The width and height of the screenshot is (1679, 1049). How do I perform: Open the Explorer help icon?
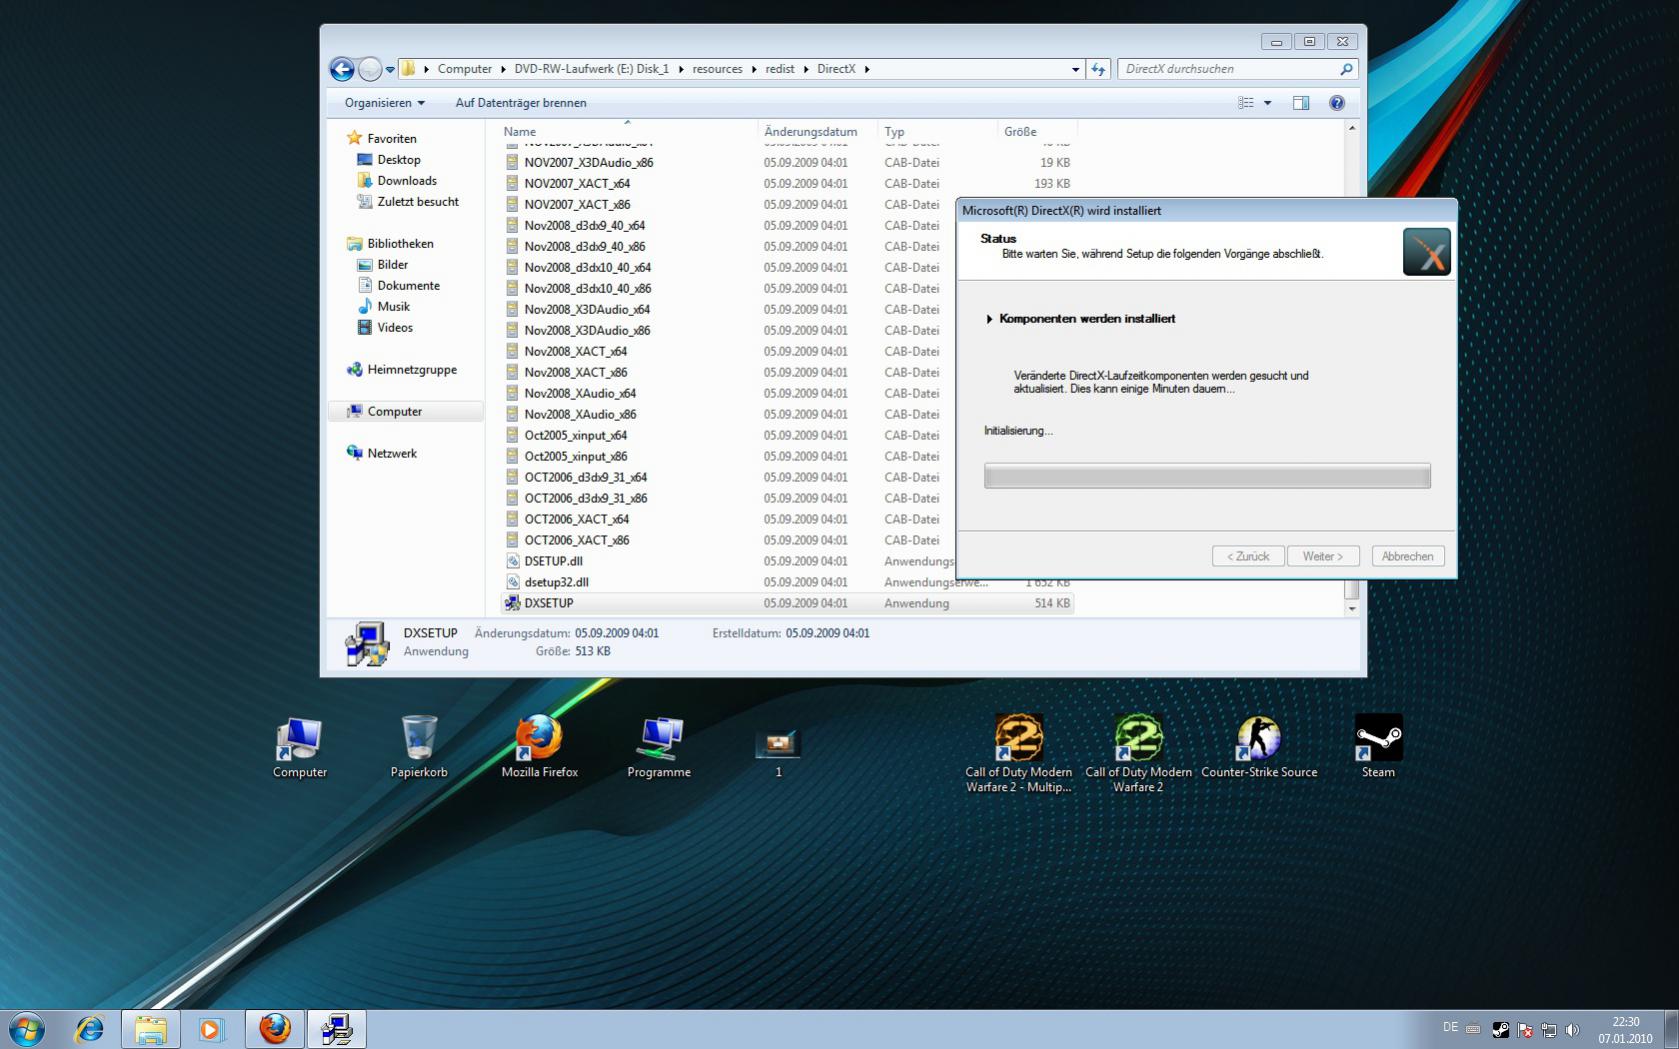point(1337,103)
